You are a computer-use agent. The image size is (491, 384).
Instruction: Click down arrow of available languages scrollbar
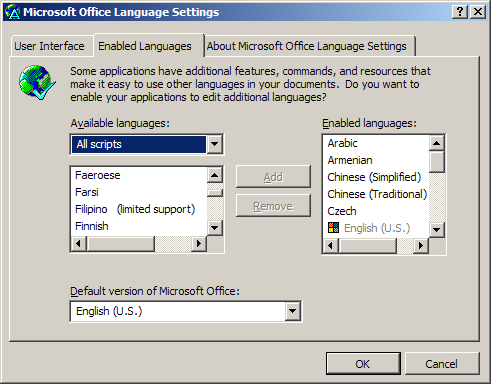tap(215, 228)
